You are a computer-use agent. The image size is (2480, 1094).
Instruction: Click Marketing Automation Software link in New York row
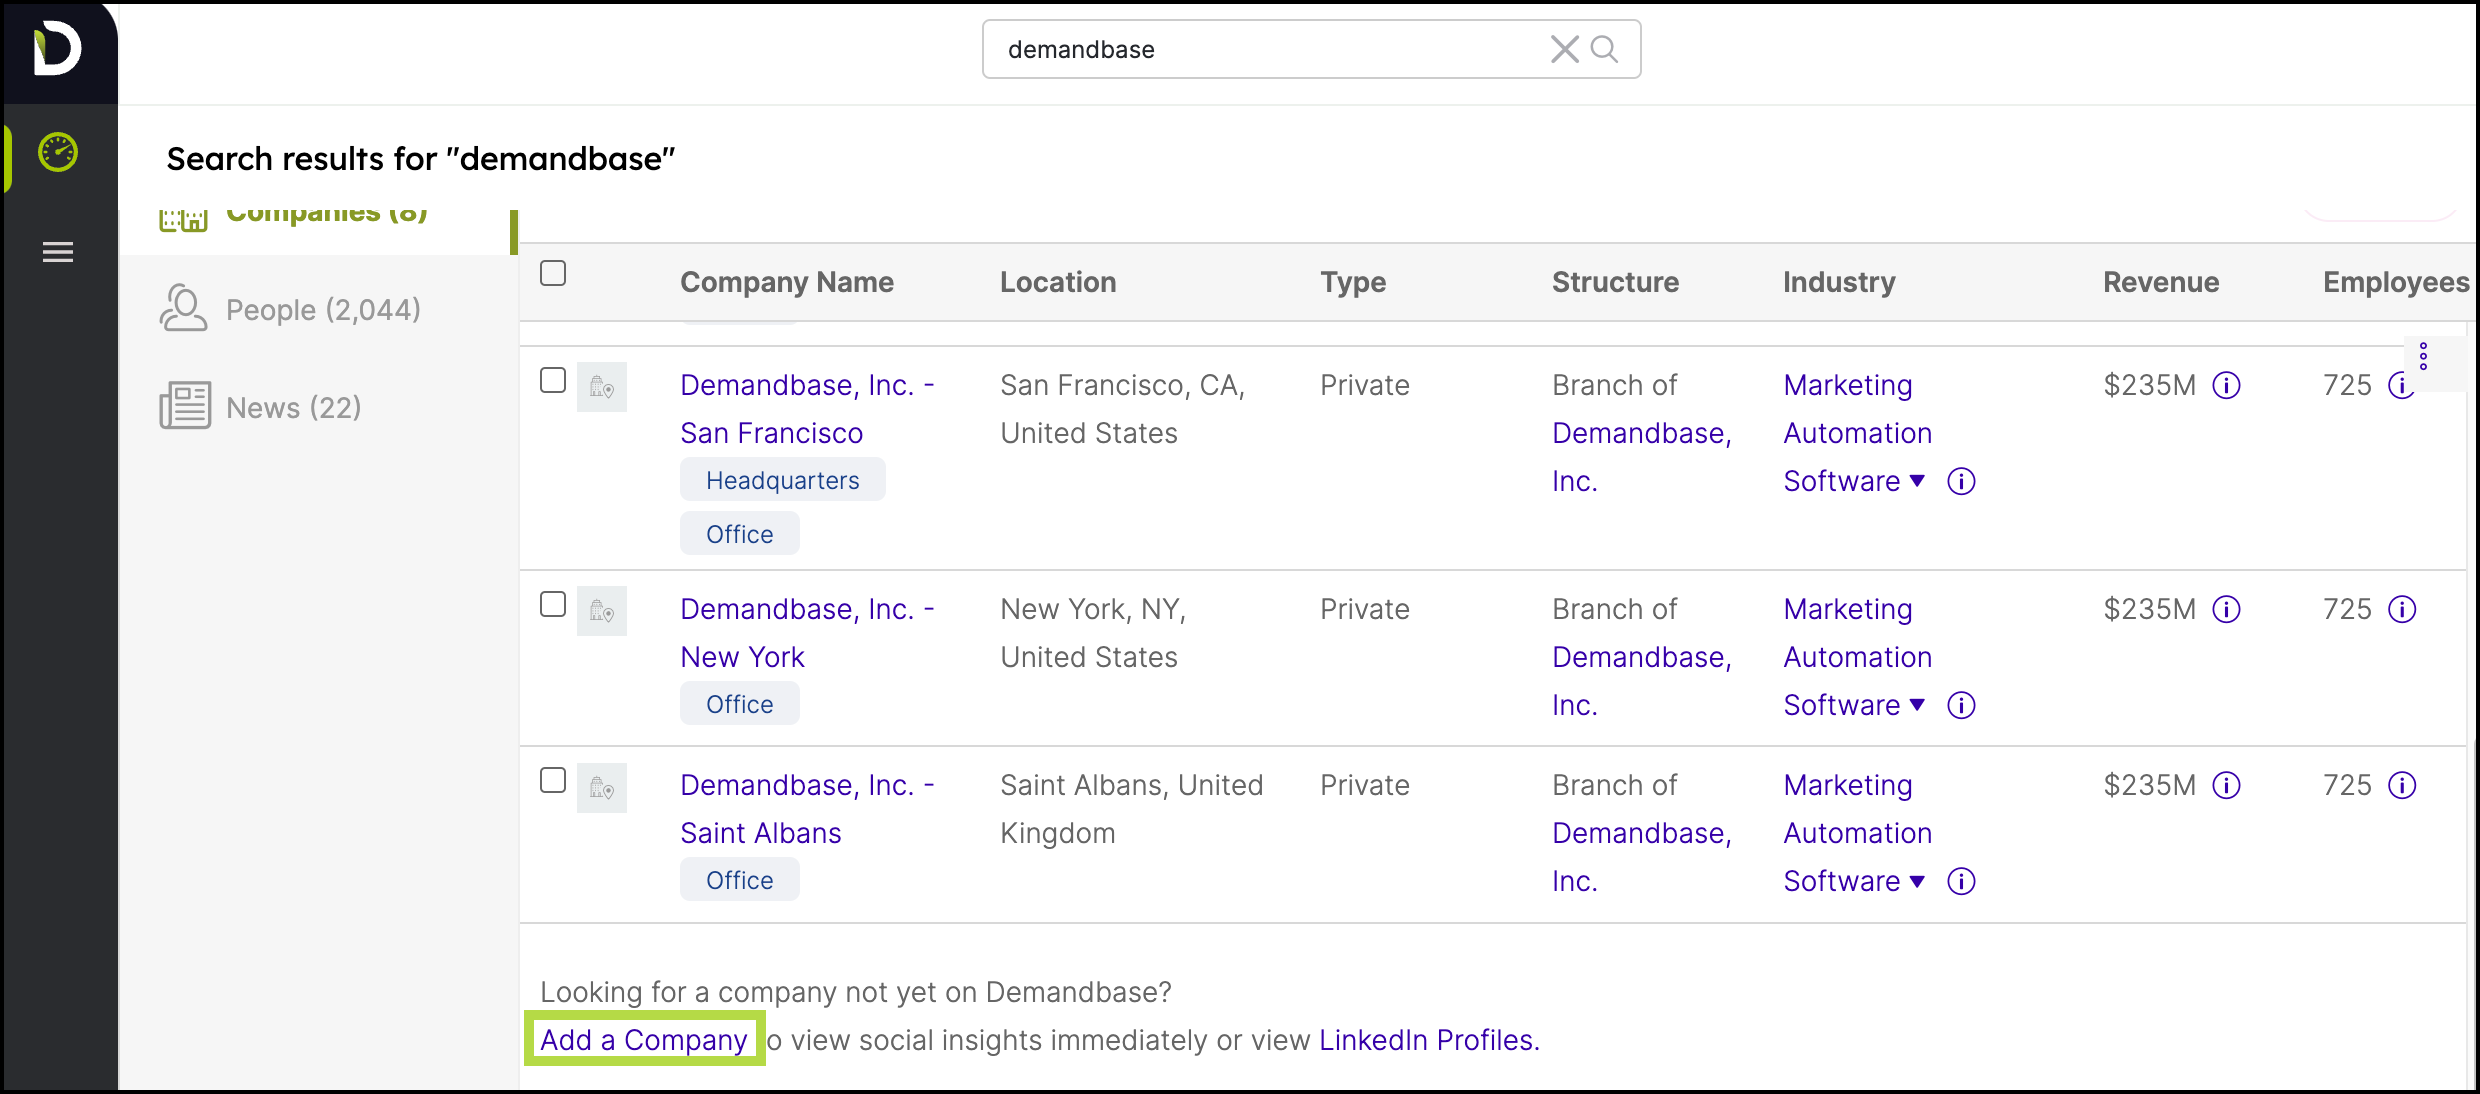coord(1857,657)
